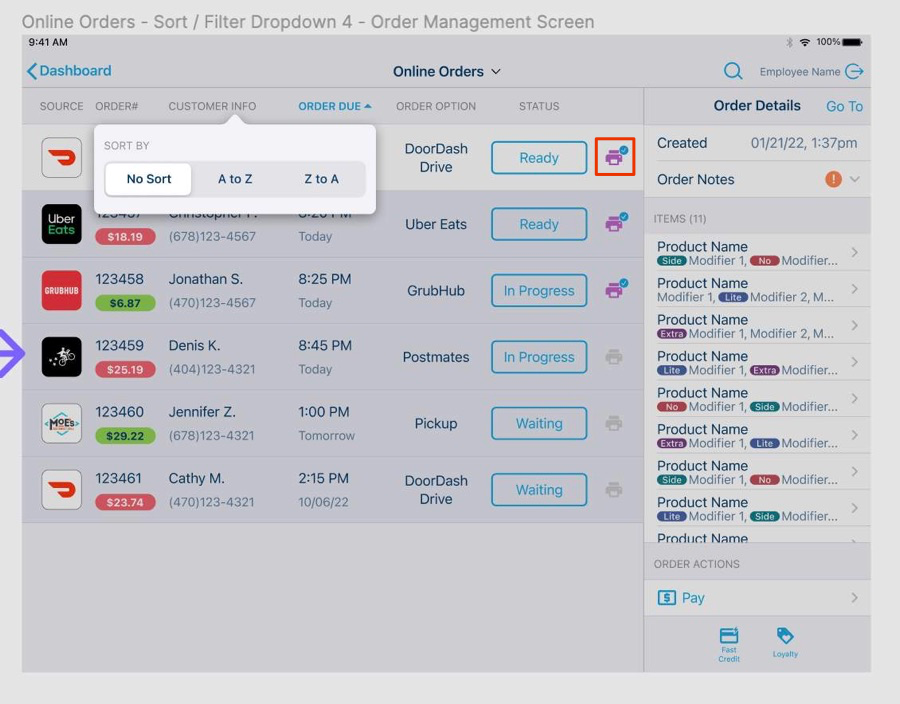Open the Loyalty tag icon
Image resolution: width=900 pixels, height=704 pixels.
tap(785, 641)
